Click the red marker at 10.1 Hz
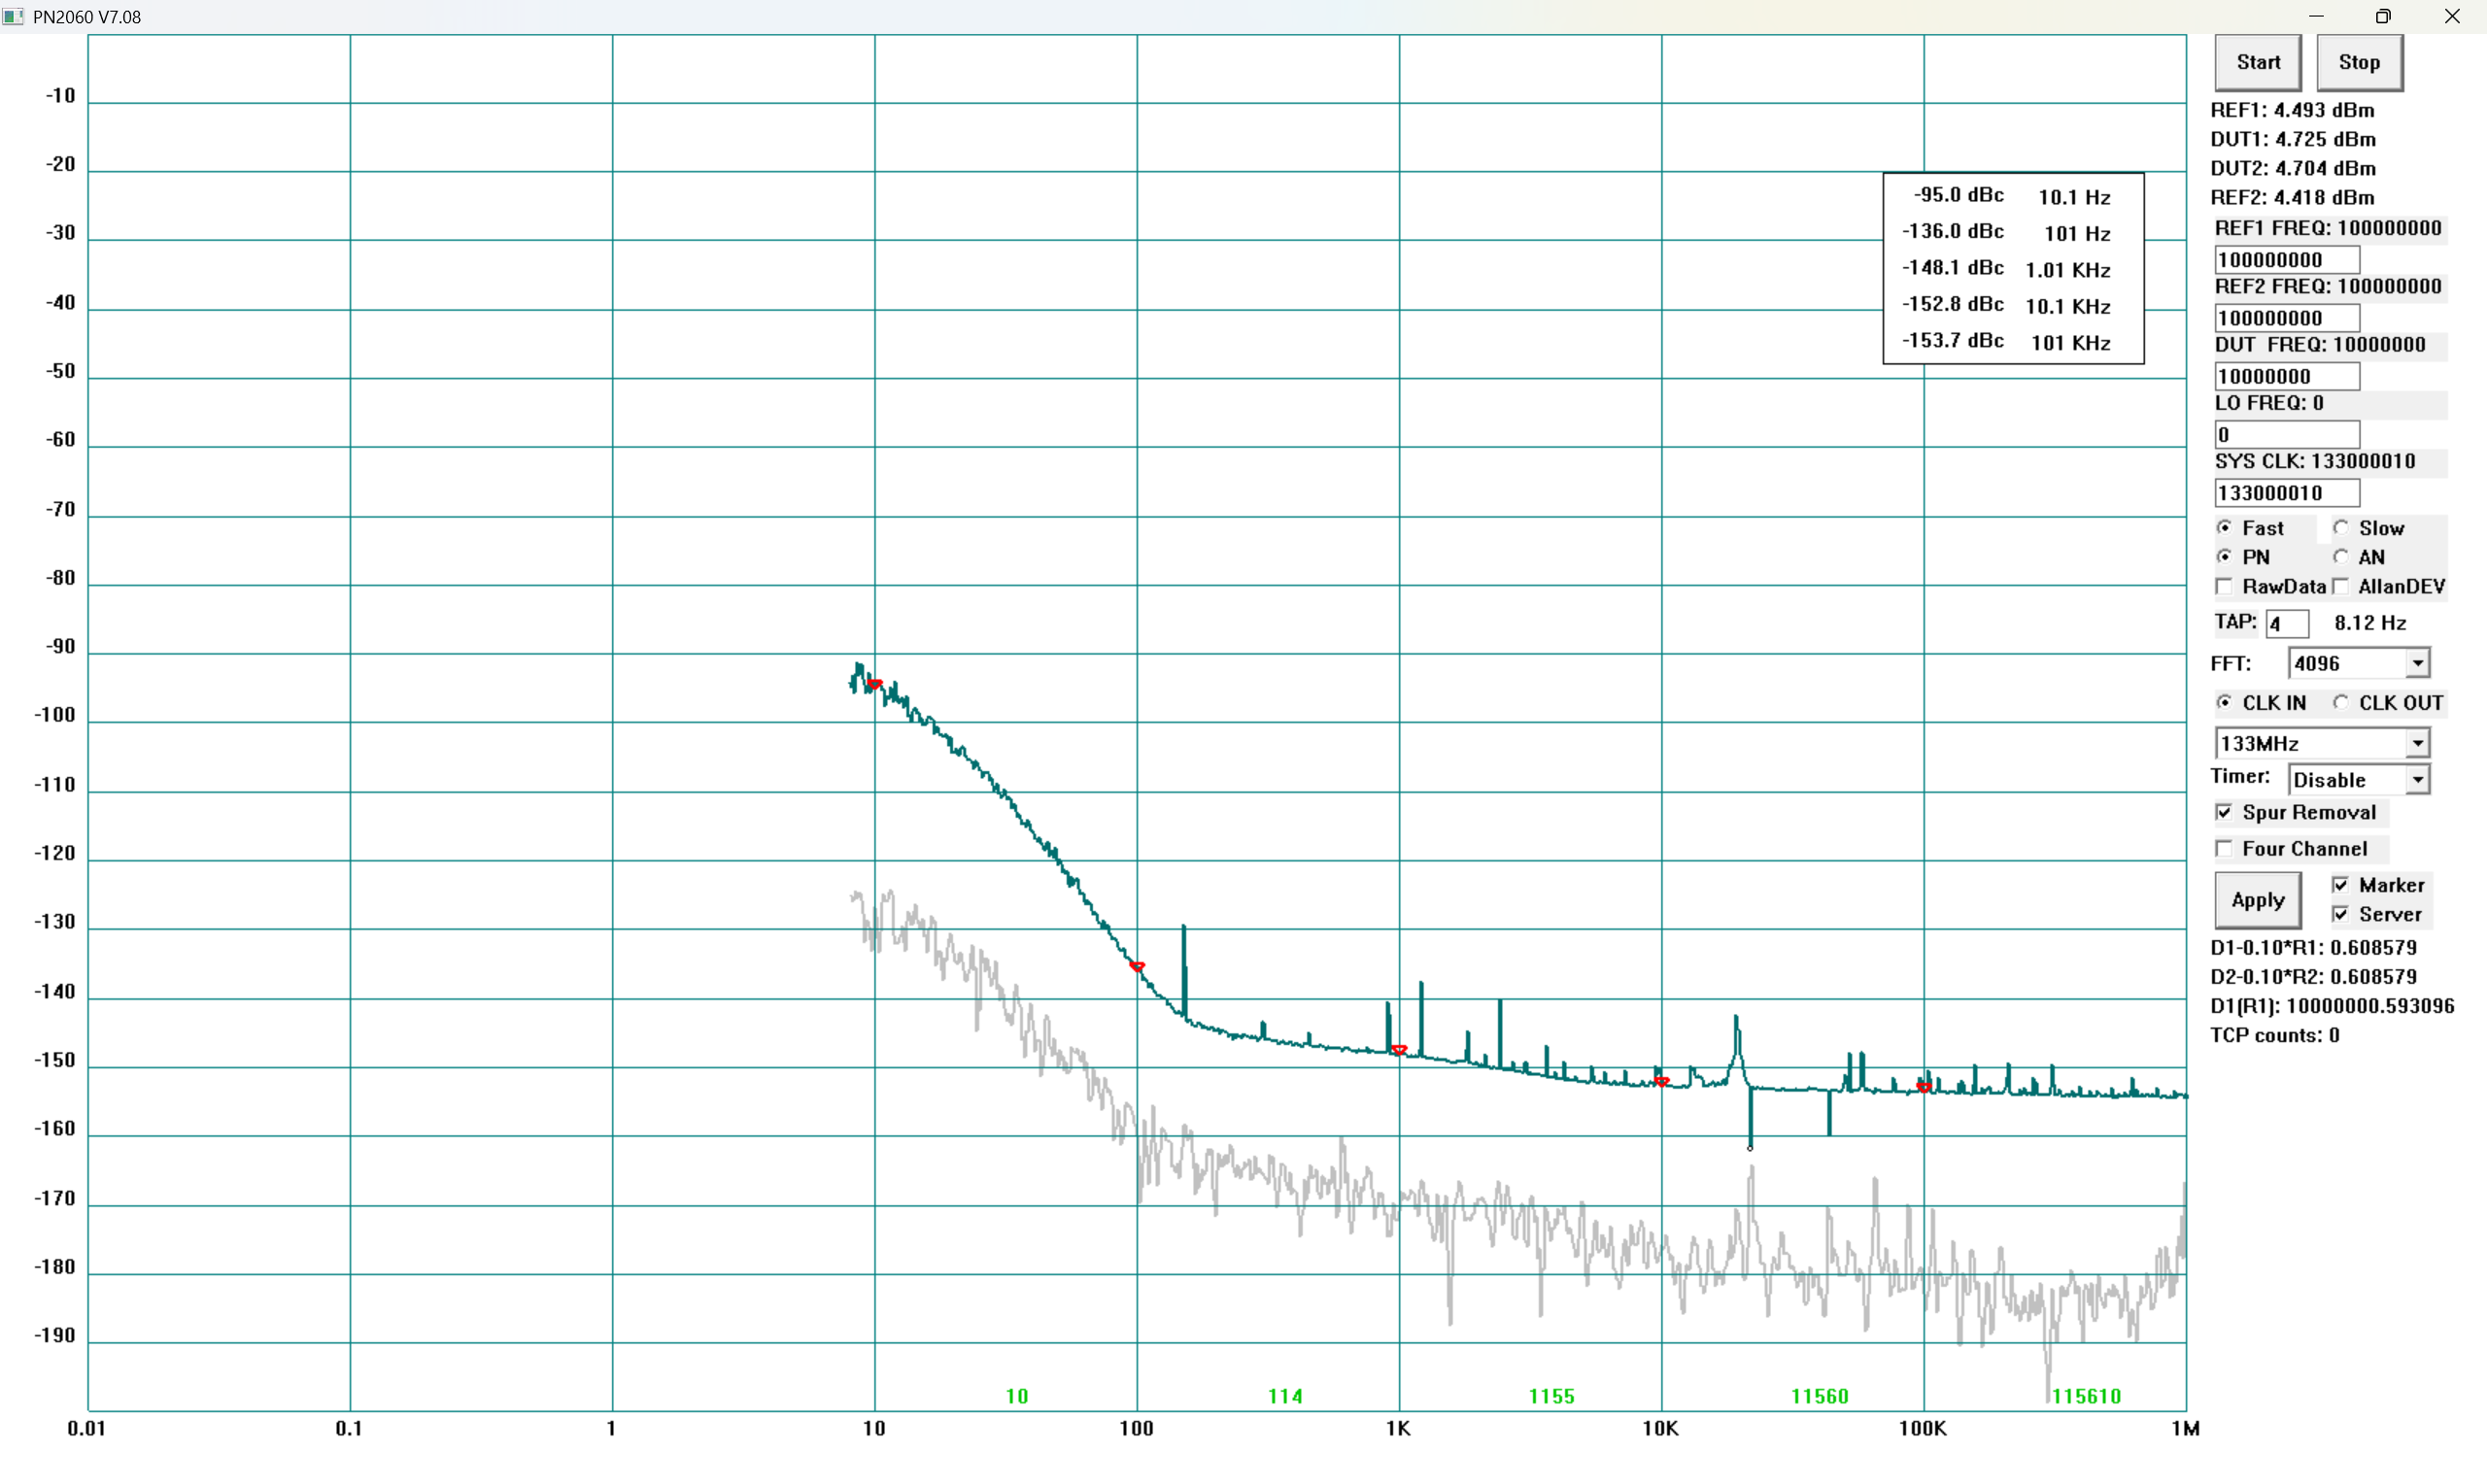Viewport: 2487px width, 1484px height. 875,684
